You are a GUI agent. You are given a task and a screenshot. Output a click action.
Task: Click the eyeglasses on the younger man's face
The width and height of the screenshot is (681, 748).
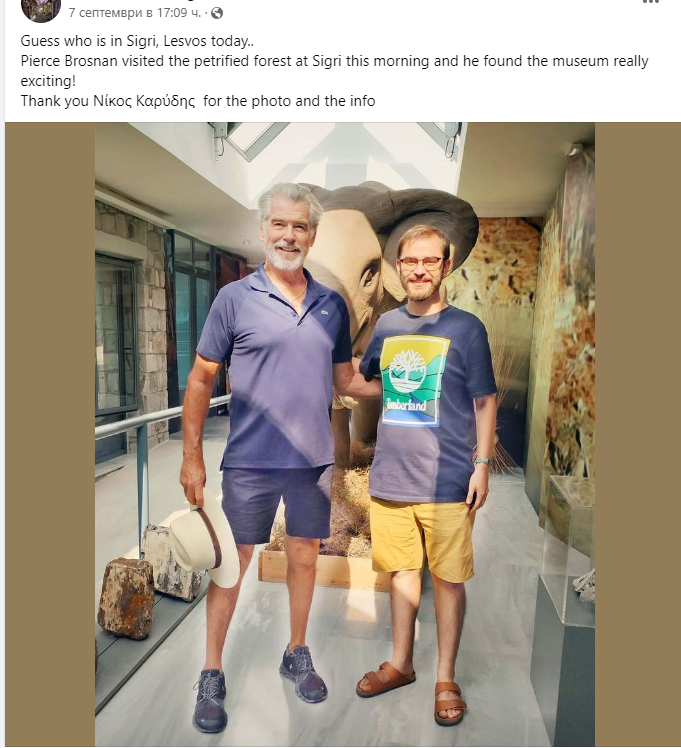(x=421, y=262)
